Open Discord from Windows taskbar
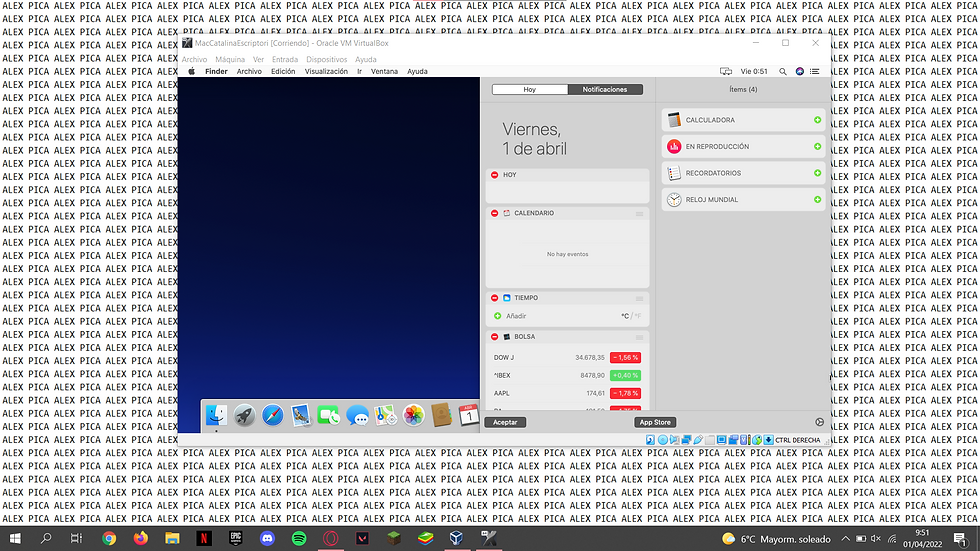 pyautogui.click(x=268, y=538)
